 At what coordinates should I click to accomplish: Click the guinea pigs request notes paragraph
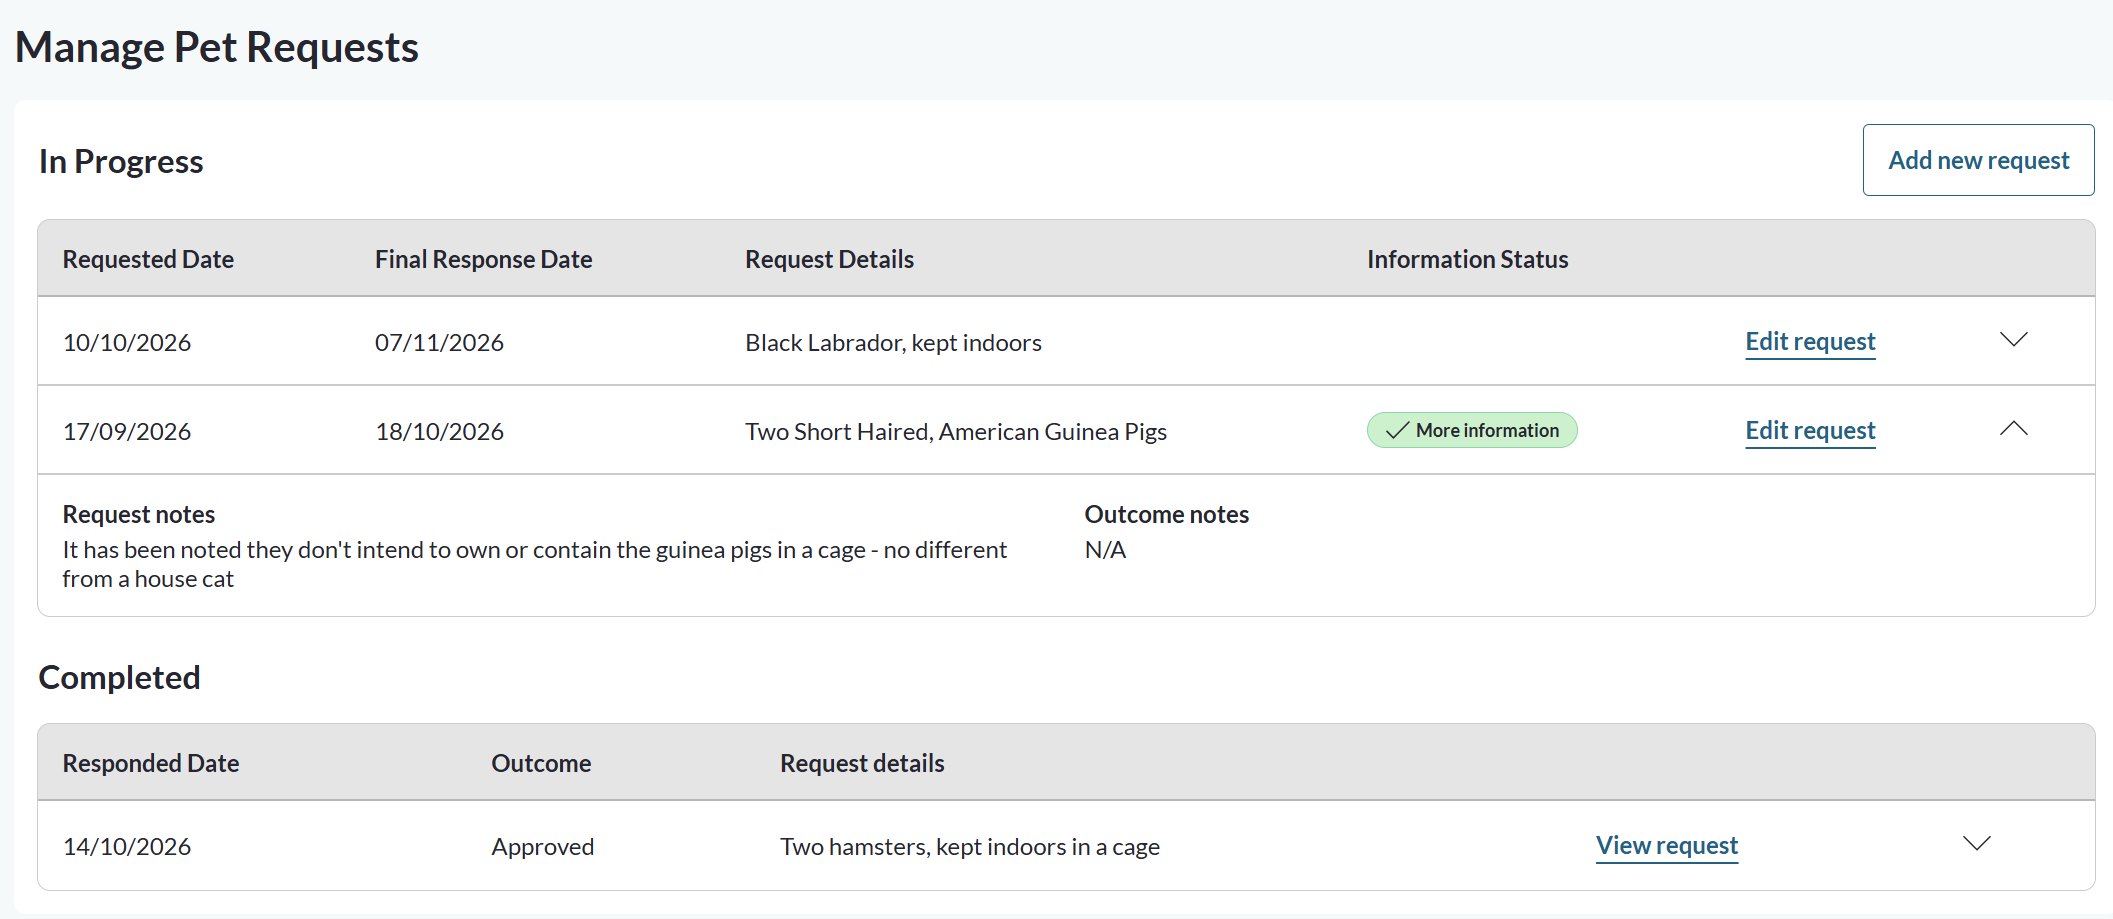point(535,564)
